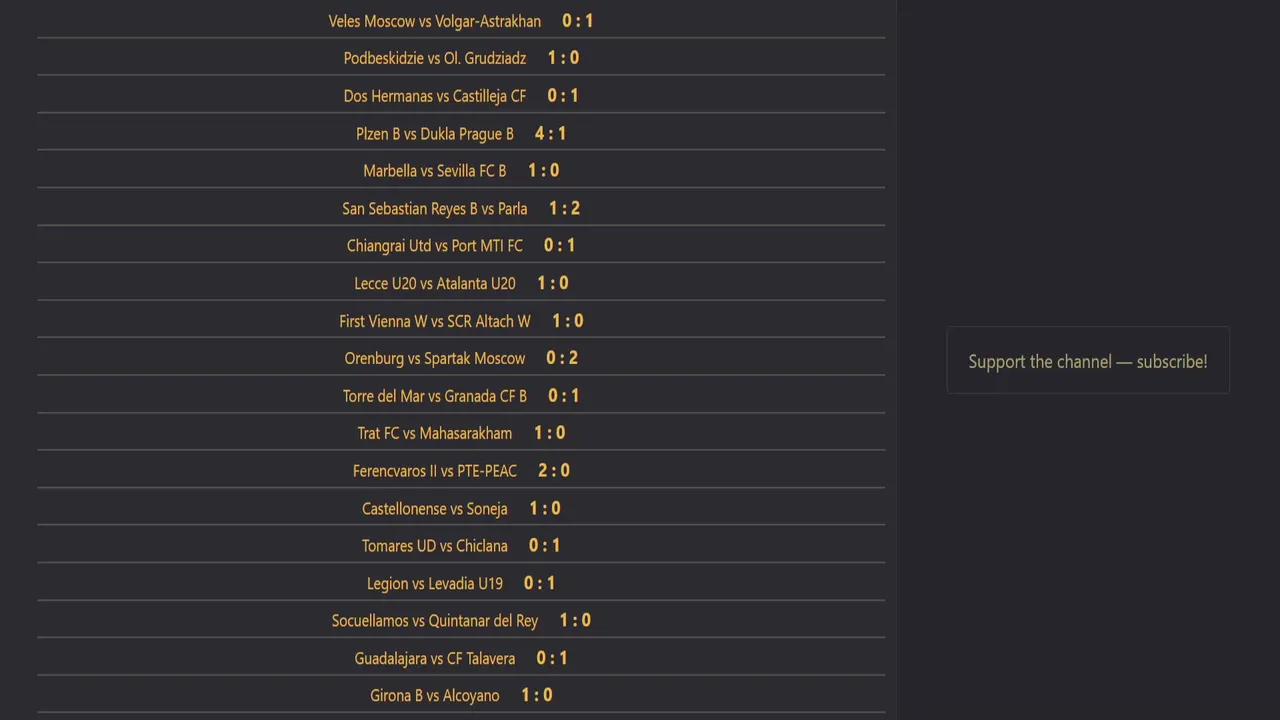Screen dimensions: 1280x720
Task: Select Ferencvaros II vs PTE-PEAC row
Action: (x=435, y=471)
